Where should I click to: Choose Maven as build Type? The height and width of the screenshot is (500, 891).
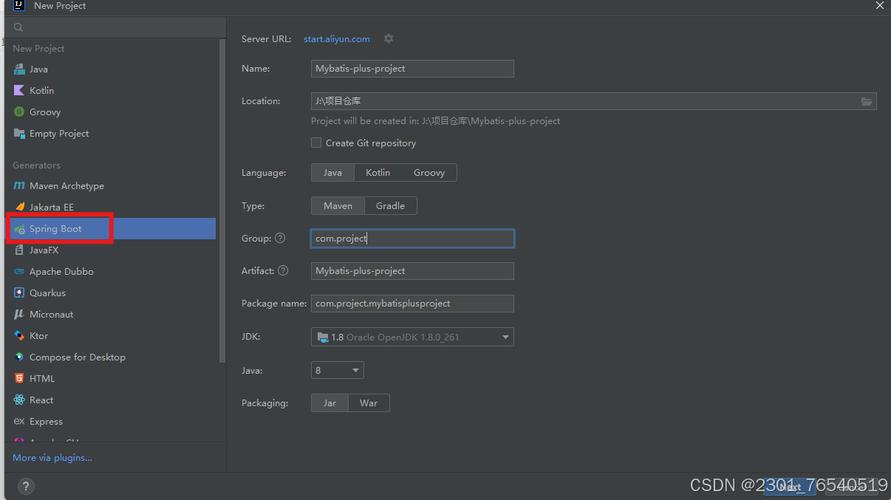(x=338, y=206)
